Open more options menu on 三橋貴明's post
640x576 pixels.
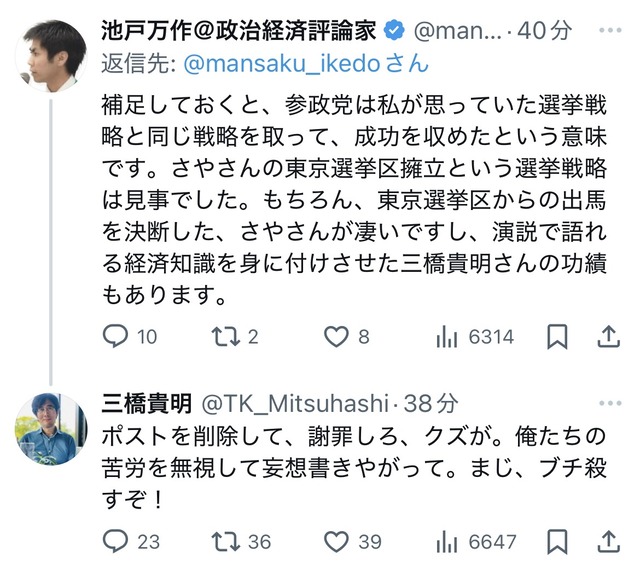coord(608,402)
